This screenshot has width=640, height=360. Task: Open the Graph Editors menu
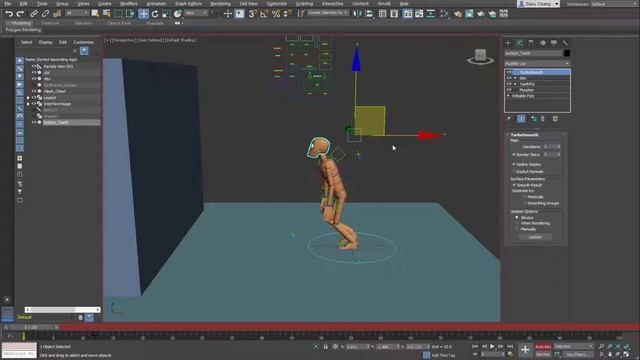188,4
